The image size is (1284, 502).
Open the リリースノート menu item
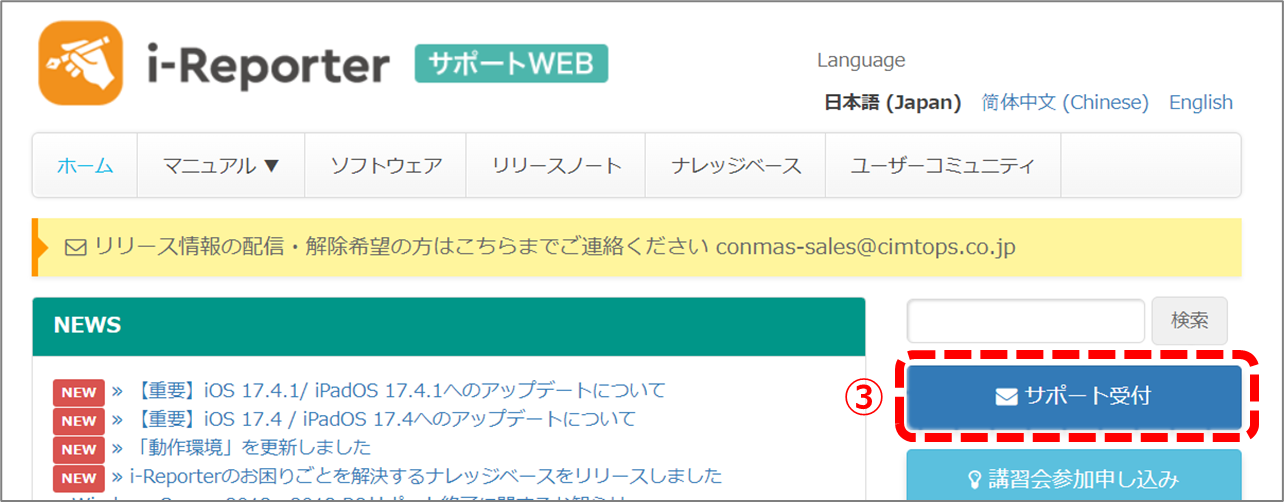(557, 166)
